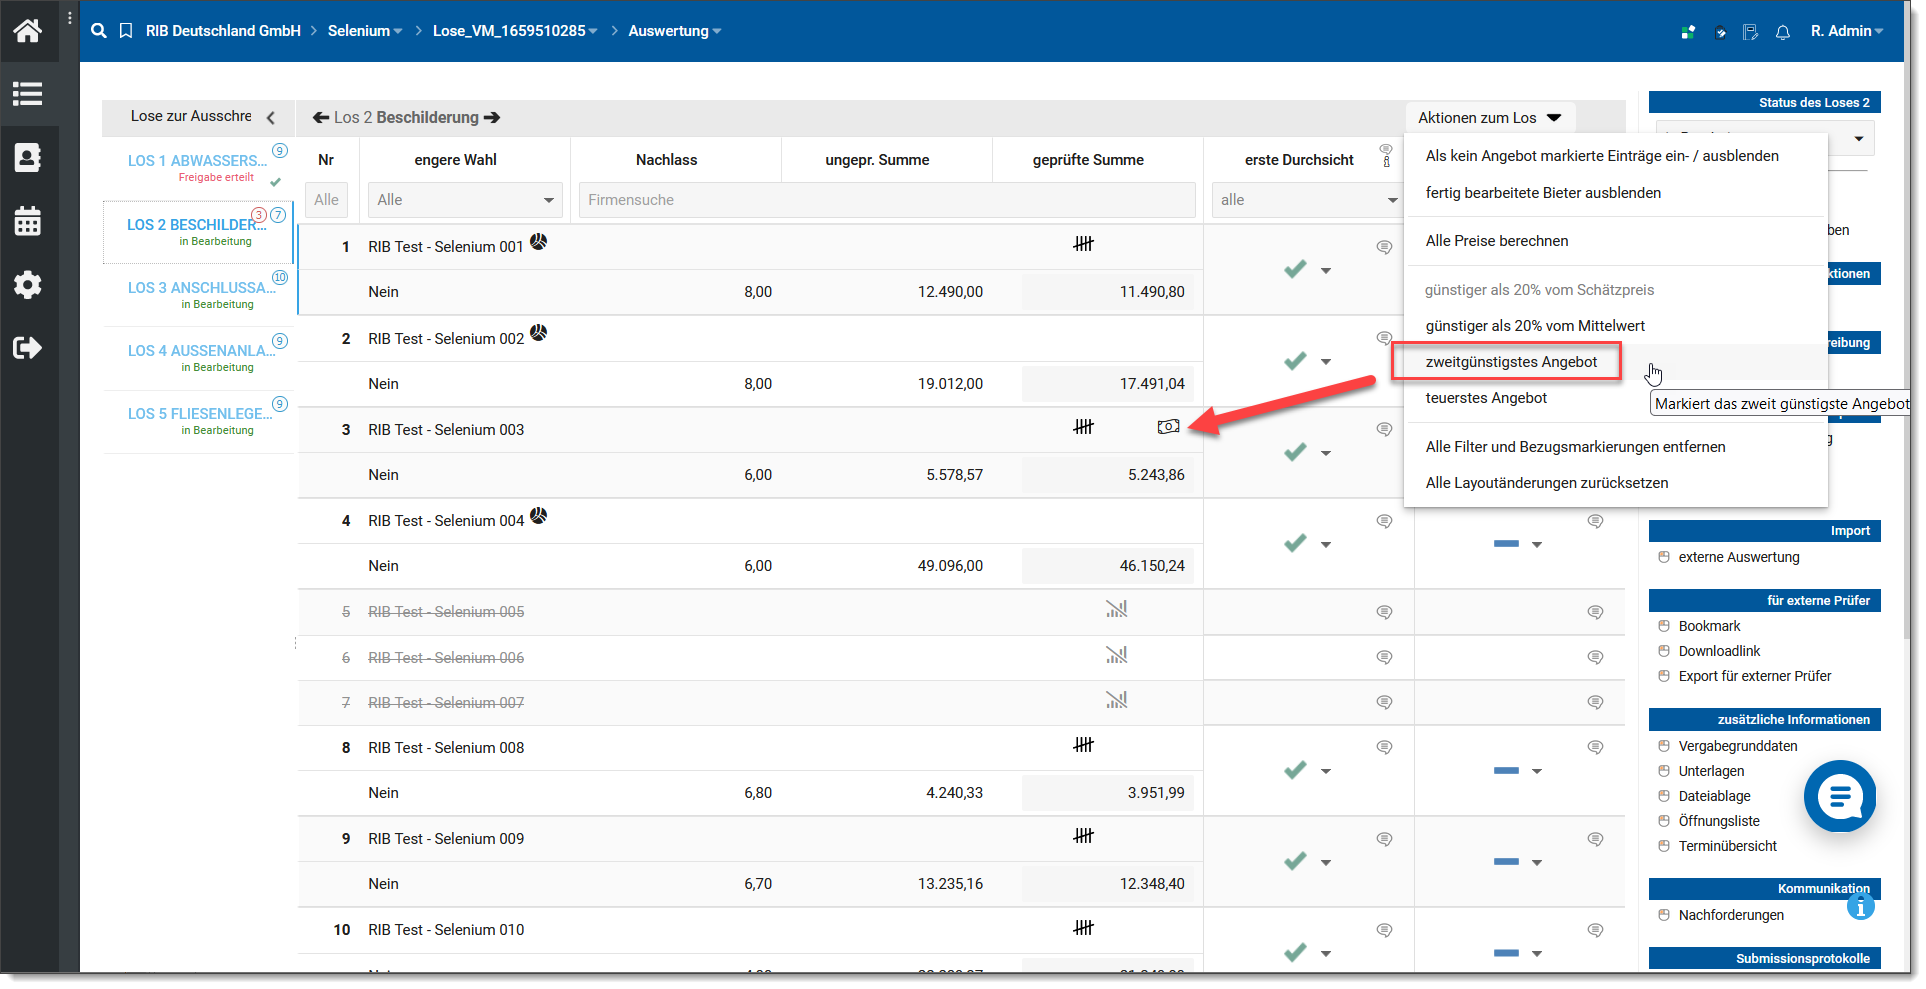Choose 'Alle Preise berechnen' menu entry
The image size is (1926, 989).
[1497, 241]
